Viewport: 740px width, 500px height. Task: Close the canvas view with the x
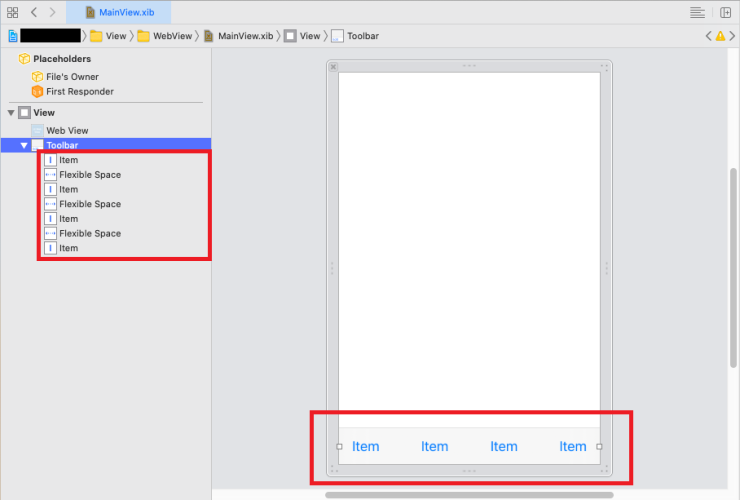pyautogui.click(x=333, y=67)
